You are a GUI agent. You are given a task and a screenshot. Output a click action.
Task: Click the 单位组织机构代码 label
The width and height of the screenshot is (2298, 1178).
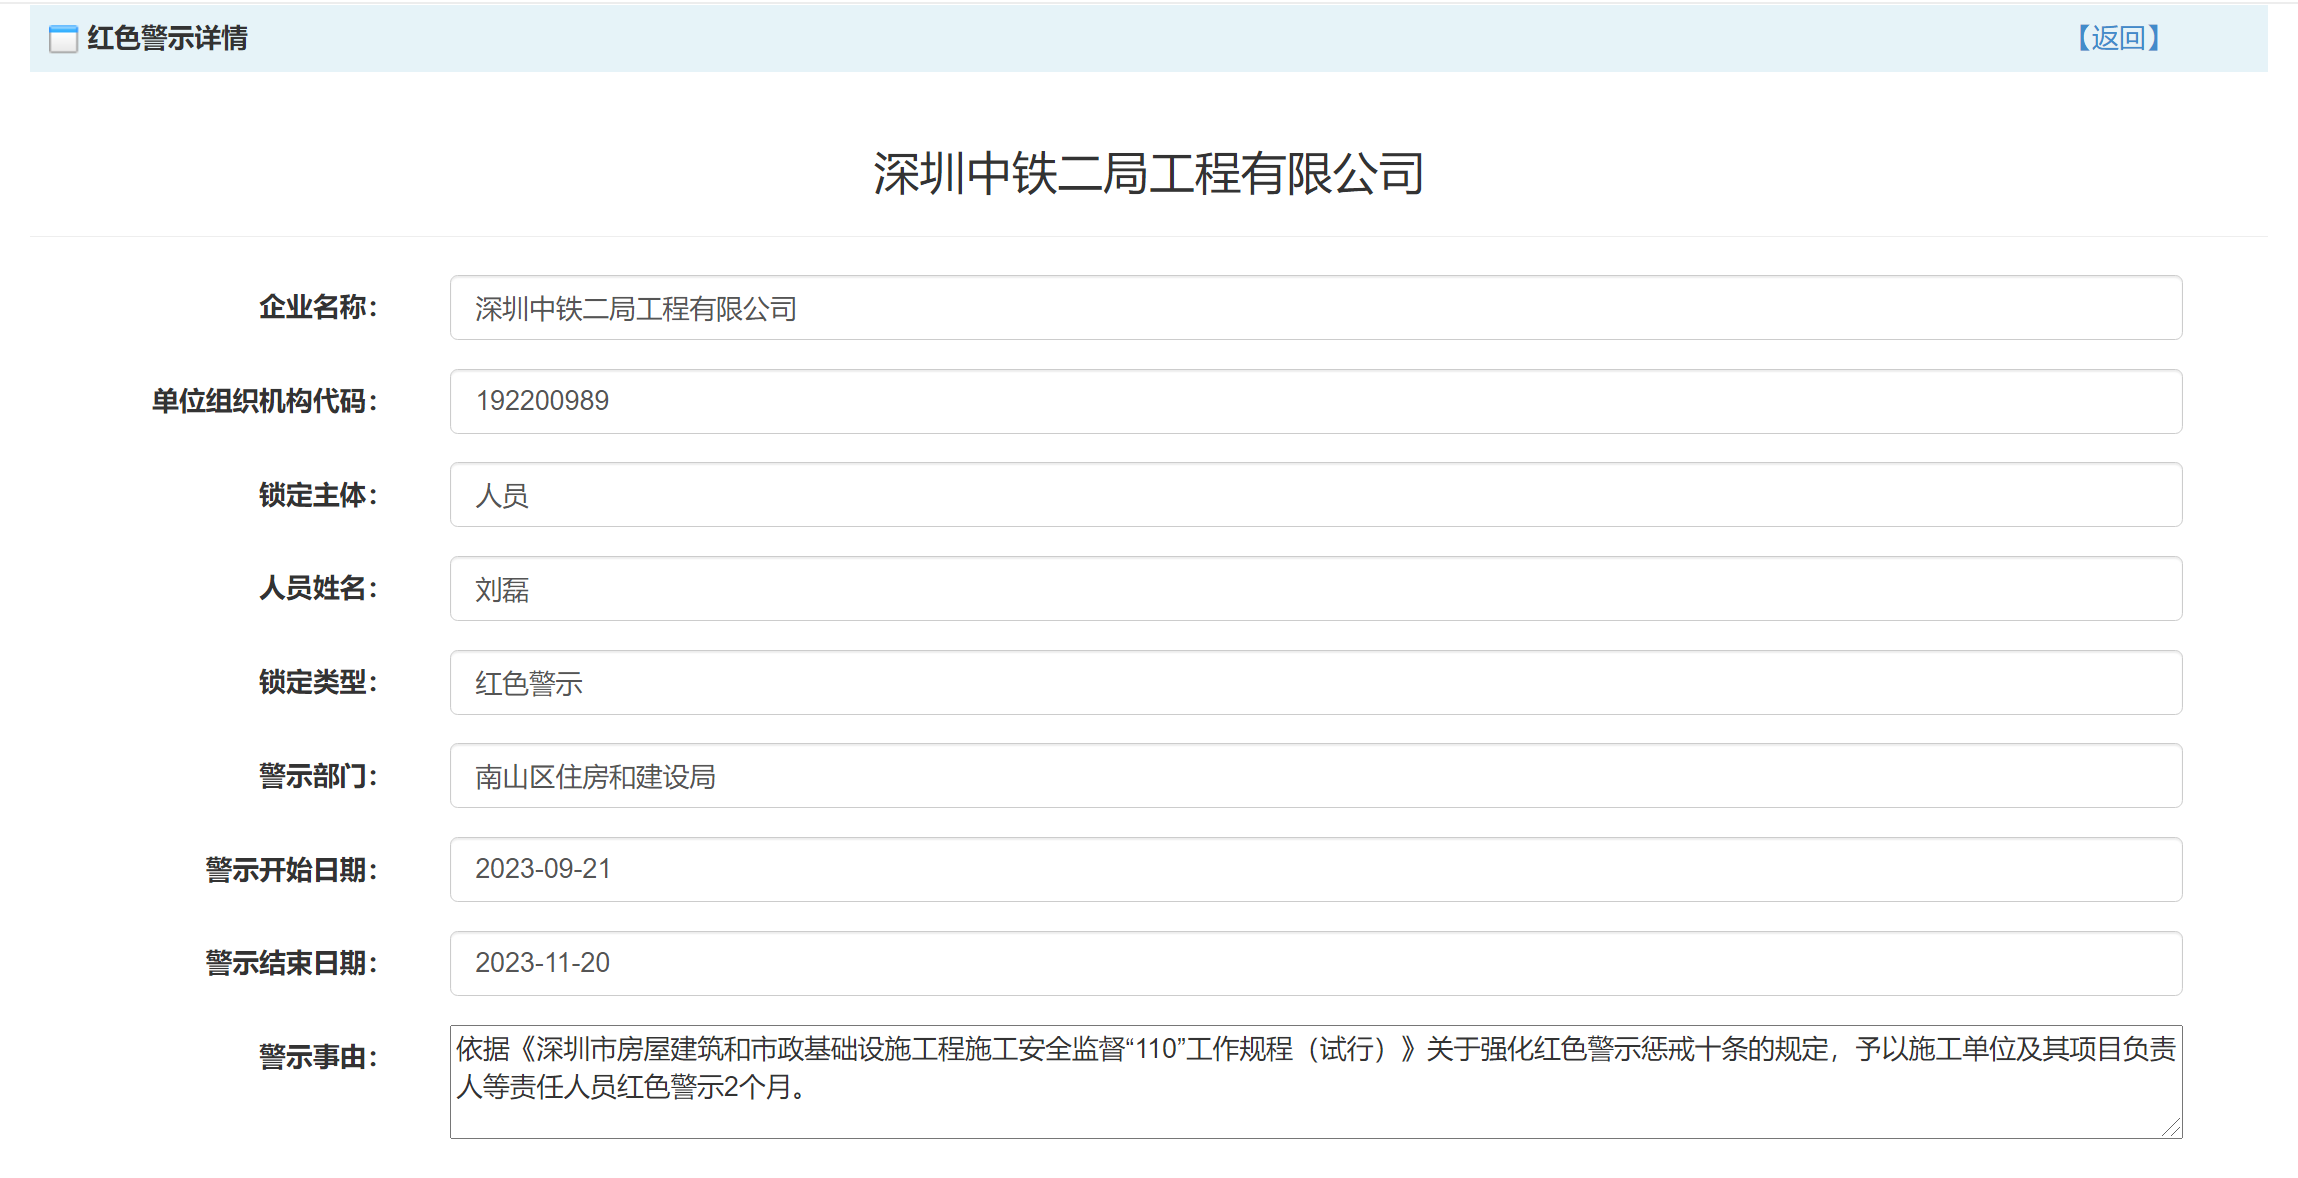(264, 401)
